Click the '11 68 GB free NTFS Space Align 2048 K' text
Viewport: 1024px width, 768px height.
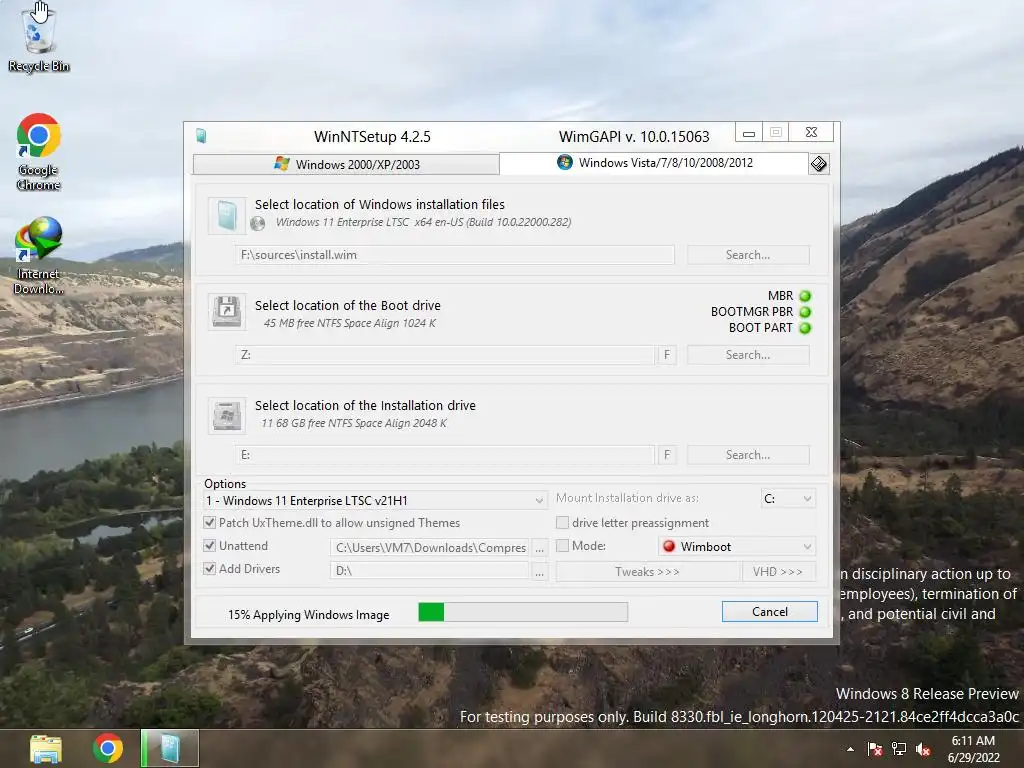click(354, 423)
